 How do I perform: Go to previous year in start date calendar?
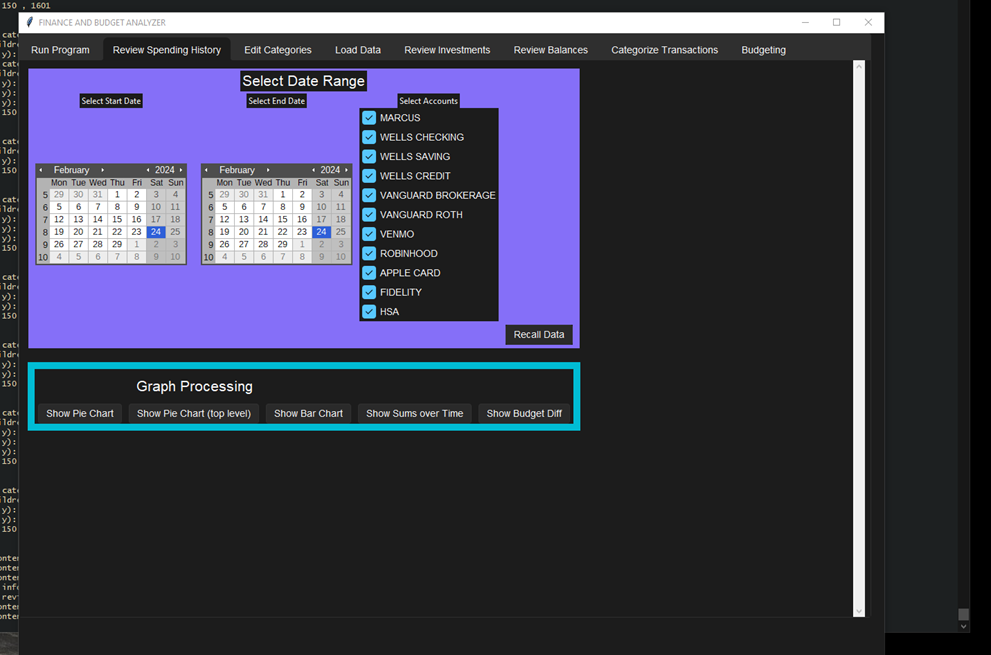[148, 170]
